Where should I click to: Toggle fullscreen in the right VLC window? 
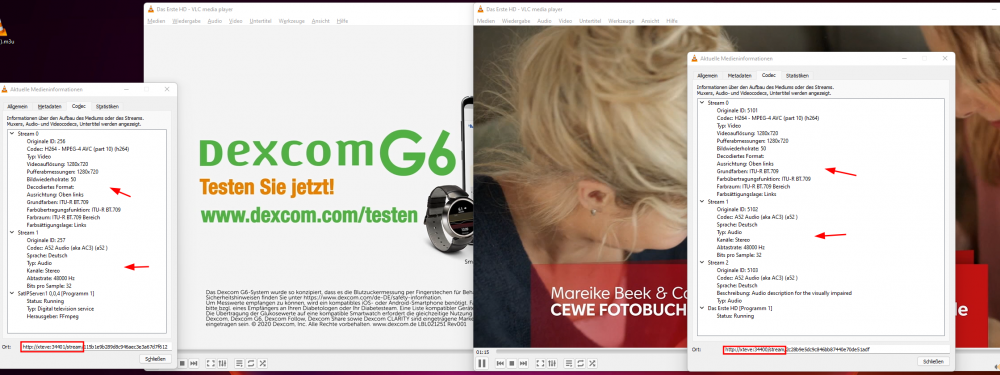point(540,363)
